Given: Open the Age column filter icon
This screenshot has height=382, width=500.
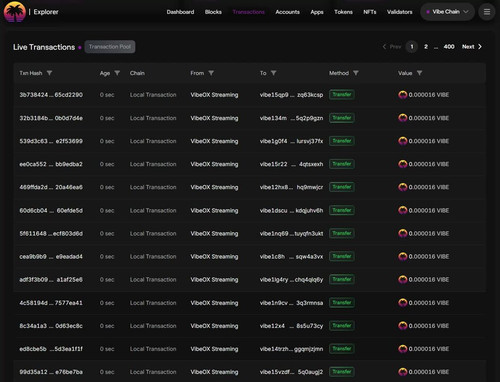Looking at the screenshot, I should [117, 73].
